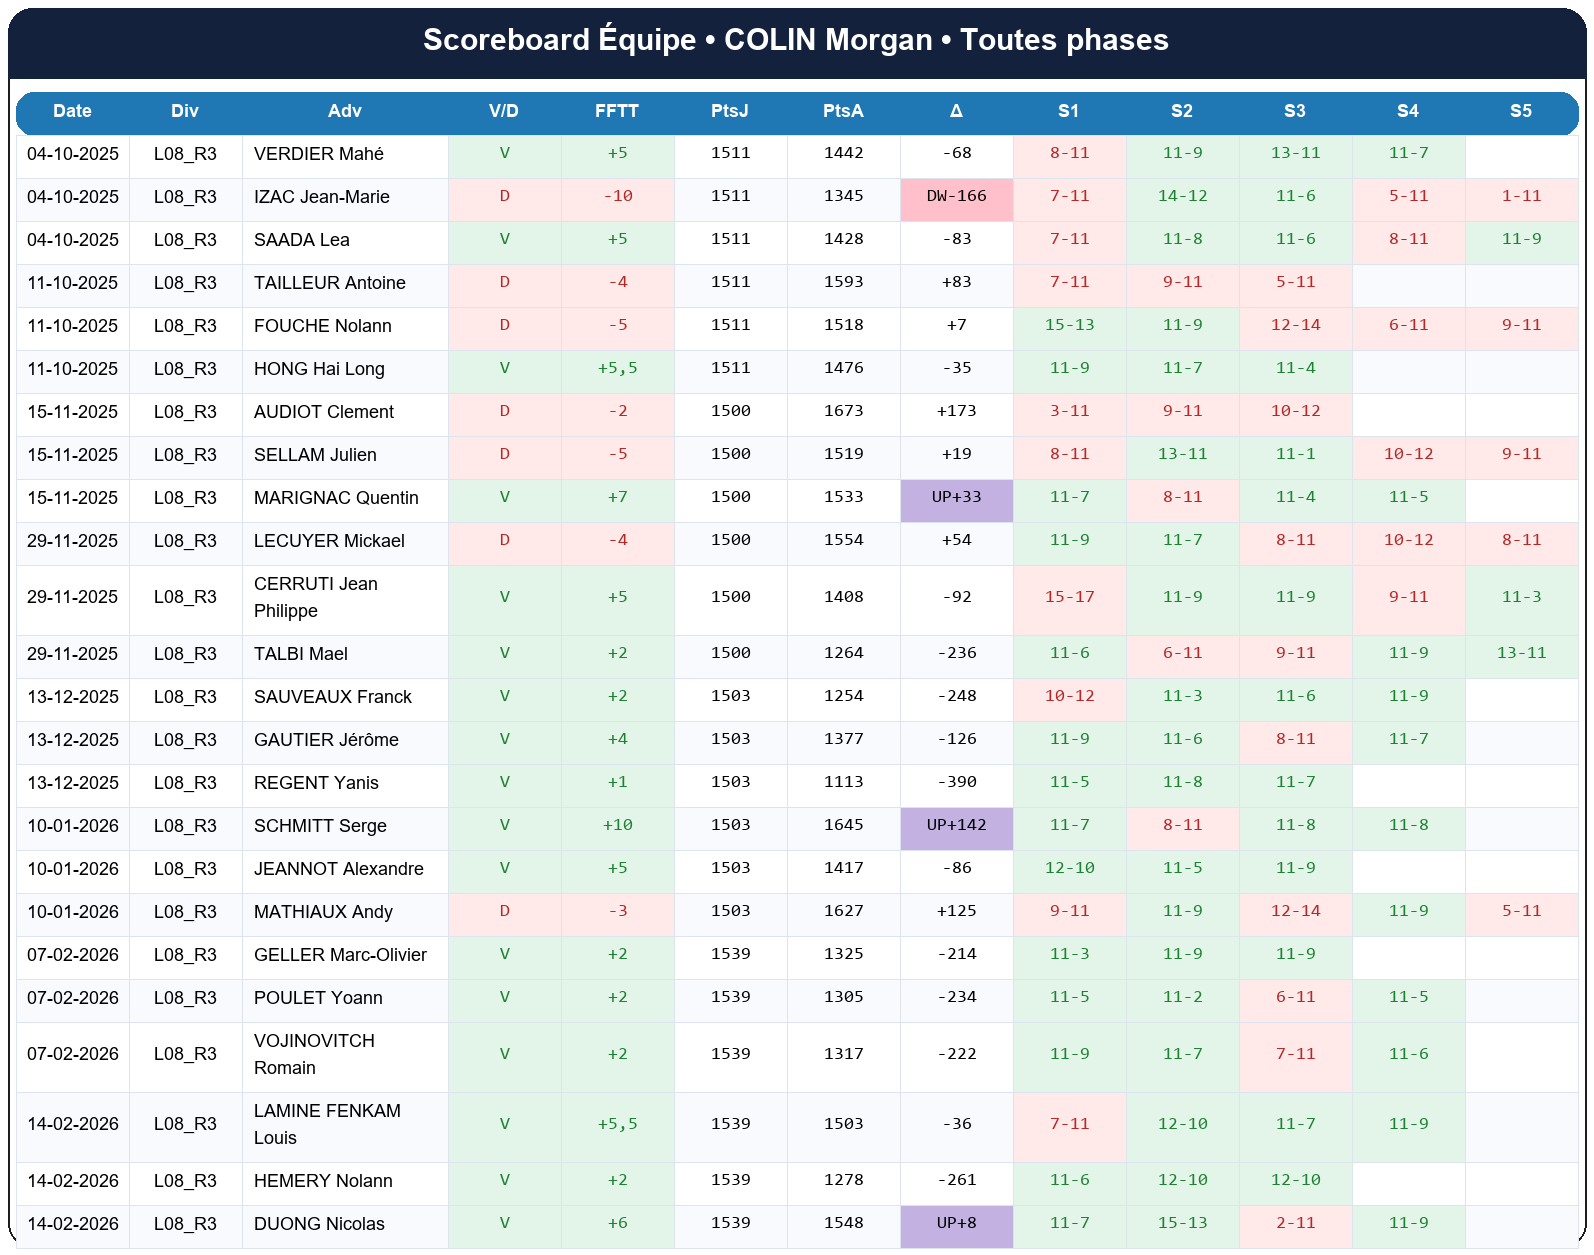This screenshot has height=1255, width=1594.
Task: Select the CERRUTI Jean Philippe row name
Action: (315, 597)
